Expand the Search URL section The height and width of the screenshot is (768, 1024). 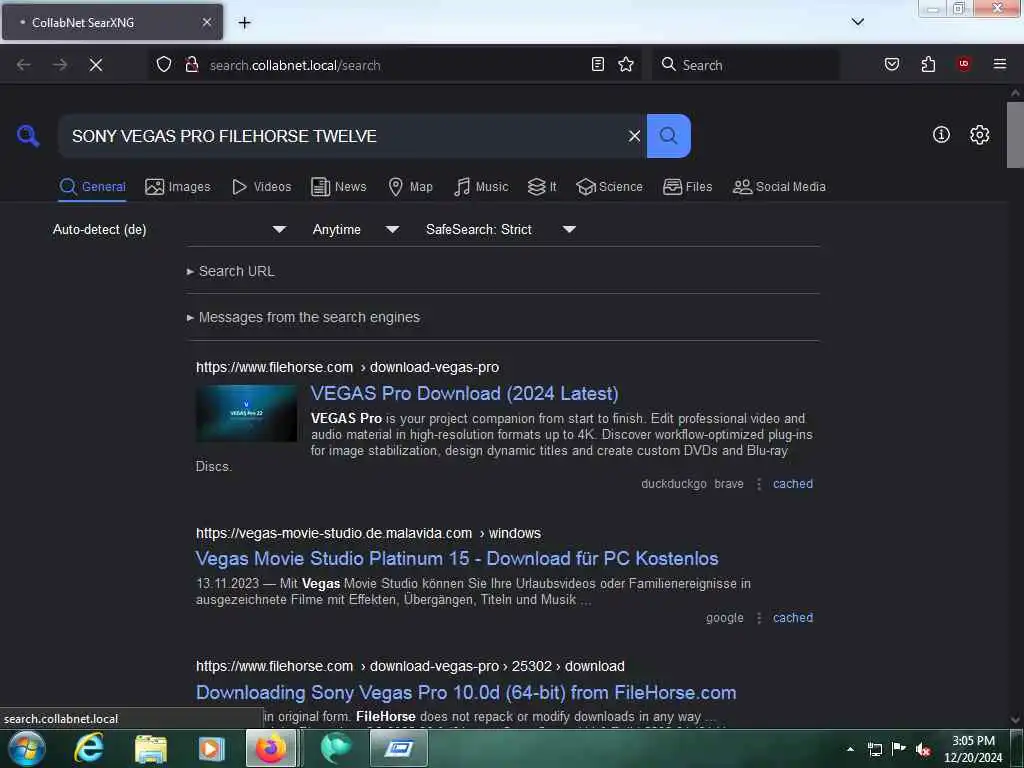tap(231, 271)
